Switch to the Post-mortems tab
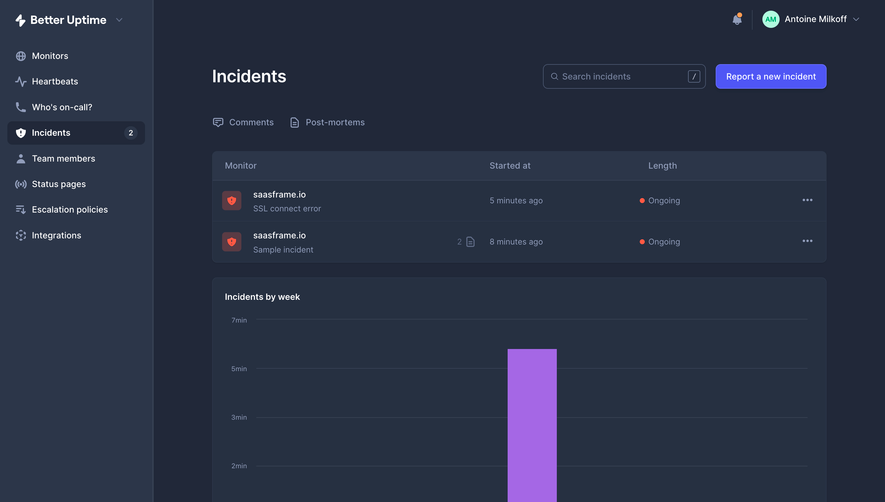Screen dimensions: 885x502 pos(327,123)
